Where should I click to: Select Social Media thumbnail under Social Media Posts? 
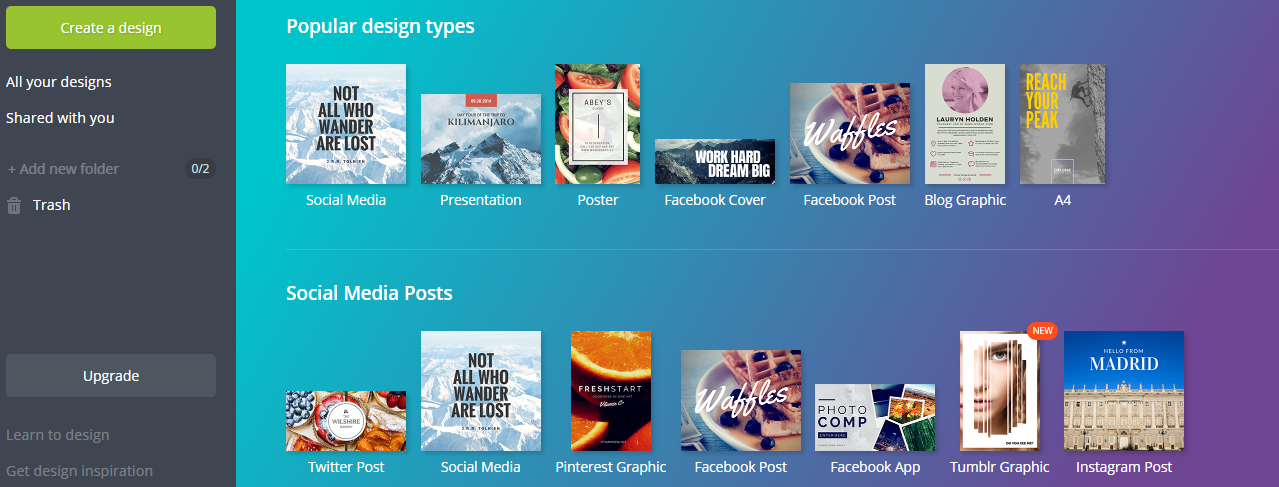(481, 391)
